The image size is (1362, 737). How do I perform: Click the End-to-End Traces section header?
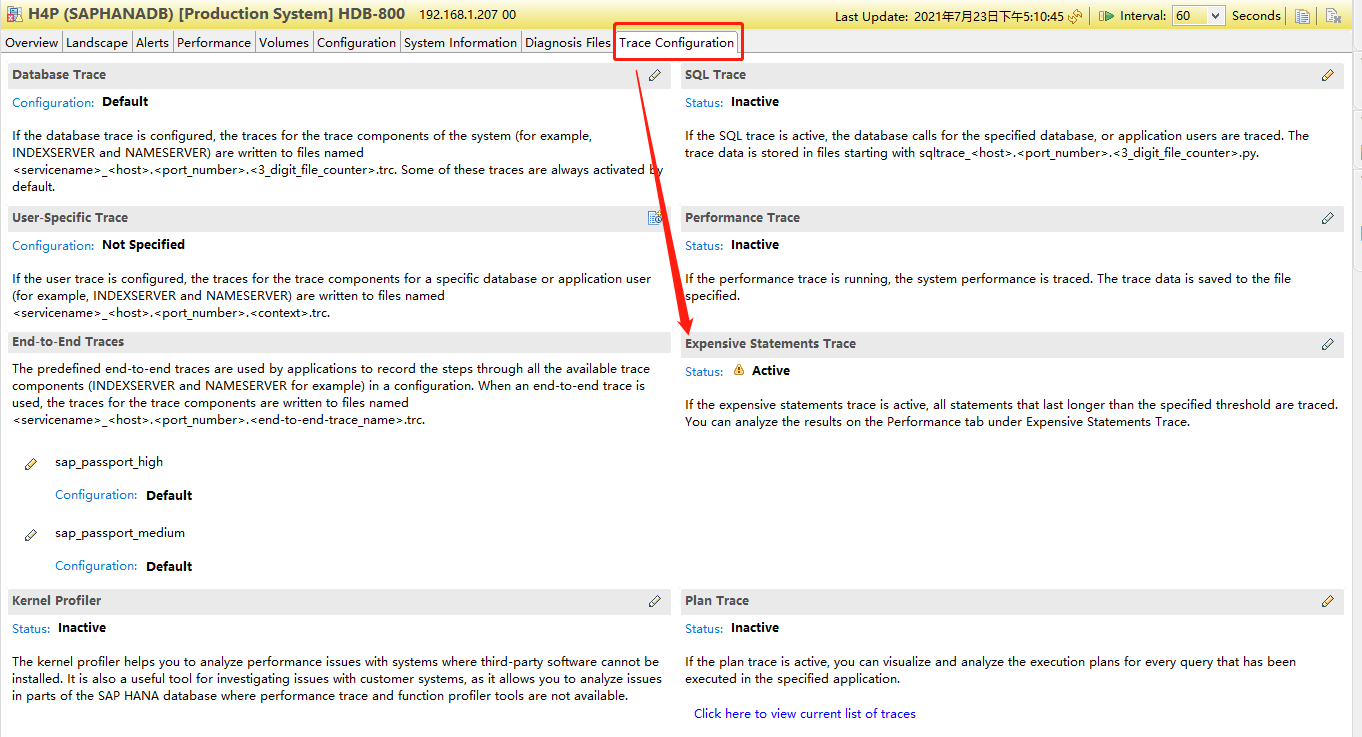[x=68, y=342]
